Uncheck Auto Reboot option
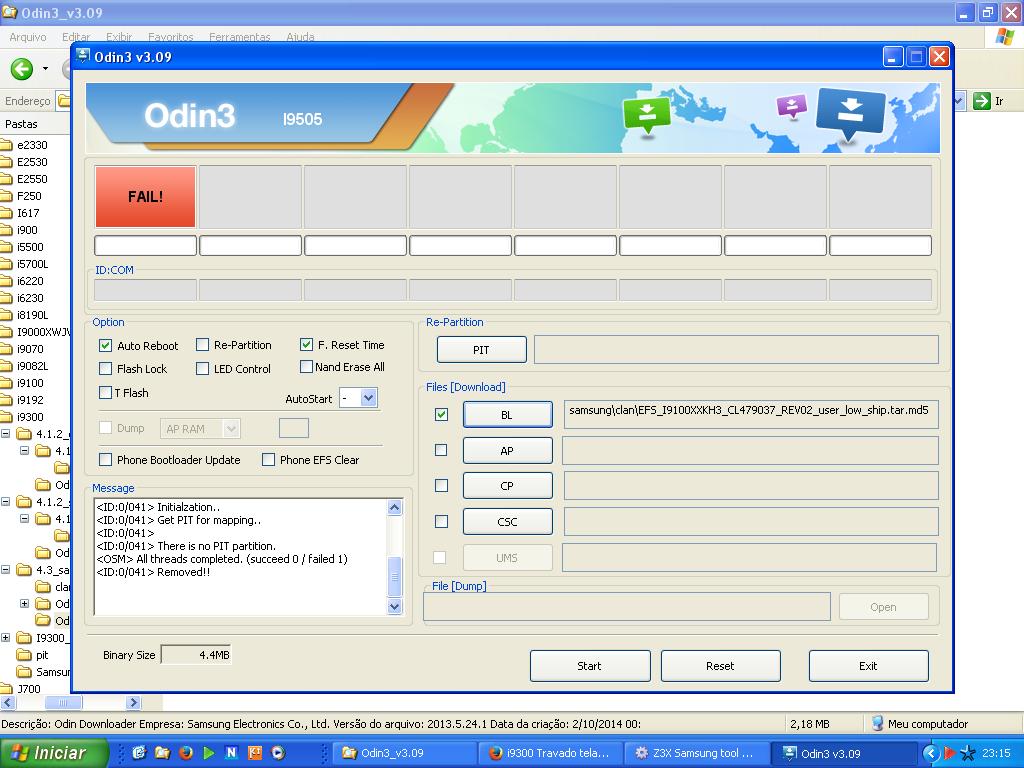This screenshot has width=1024, height=768. [x=105, y=345]
